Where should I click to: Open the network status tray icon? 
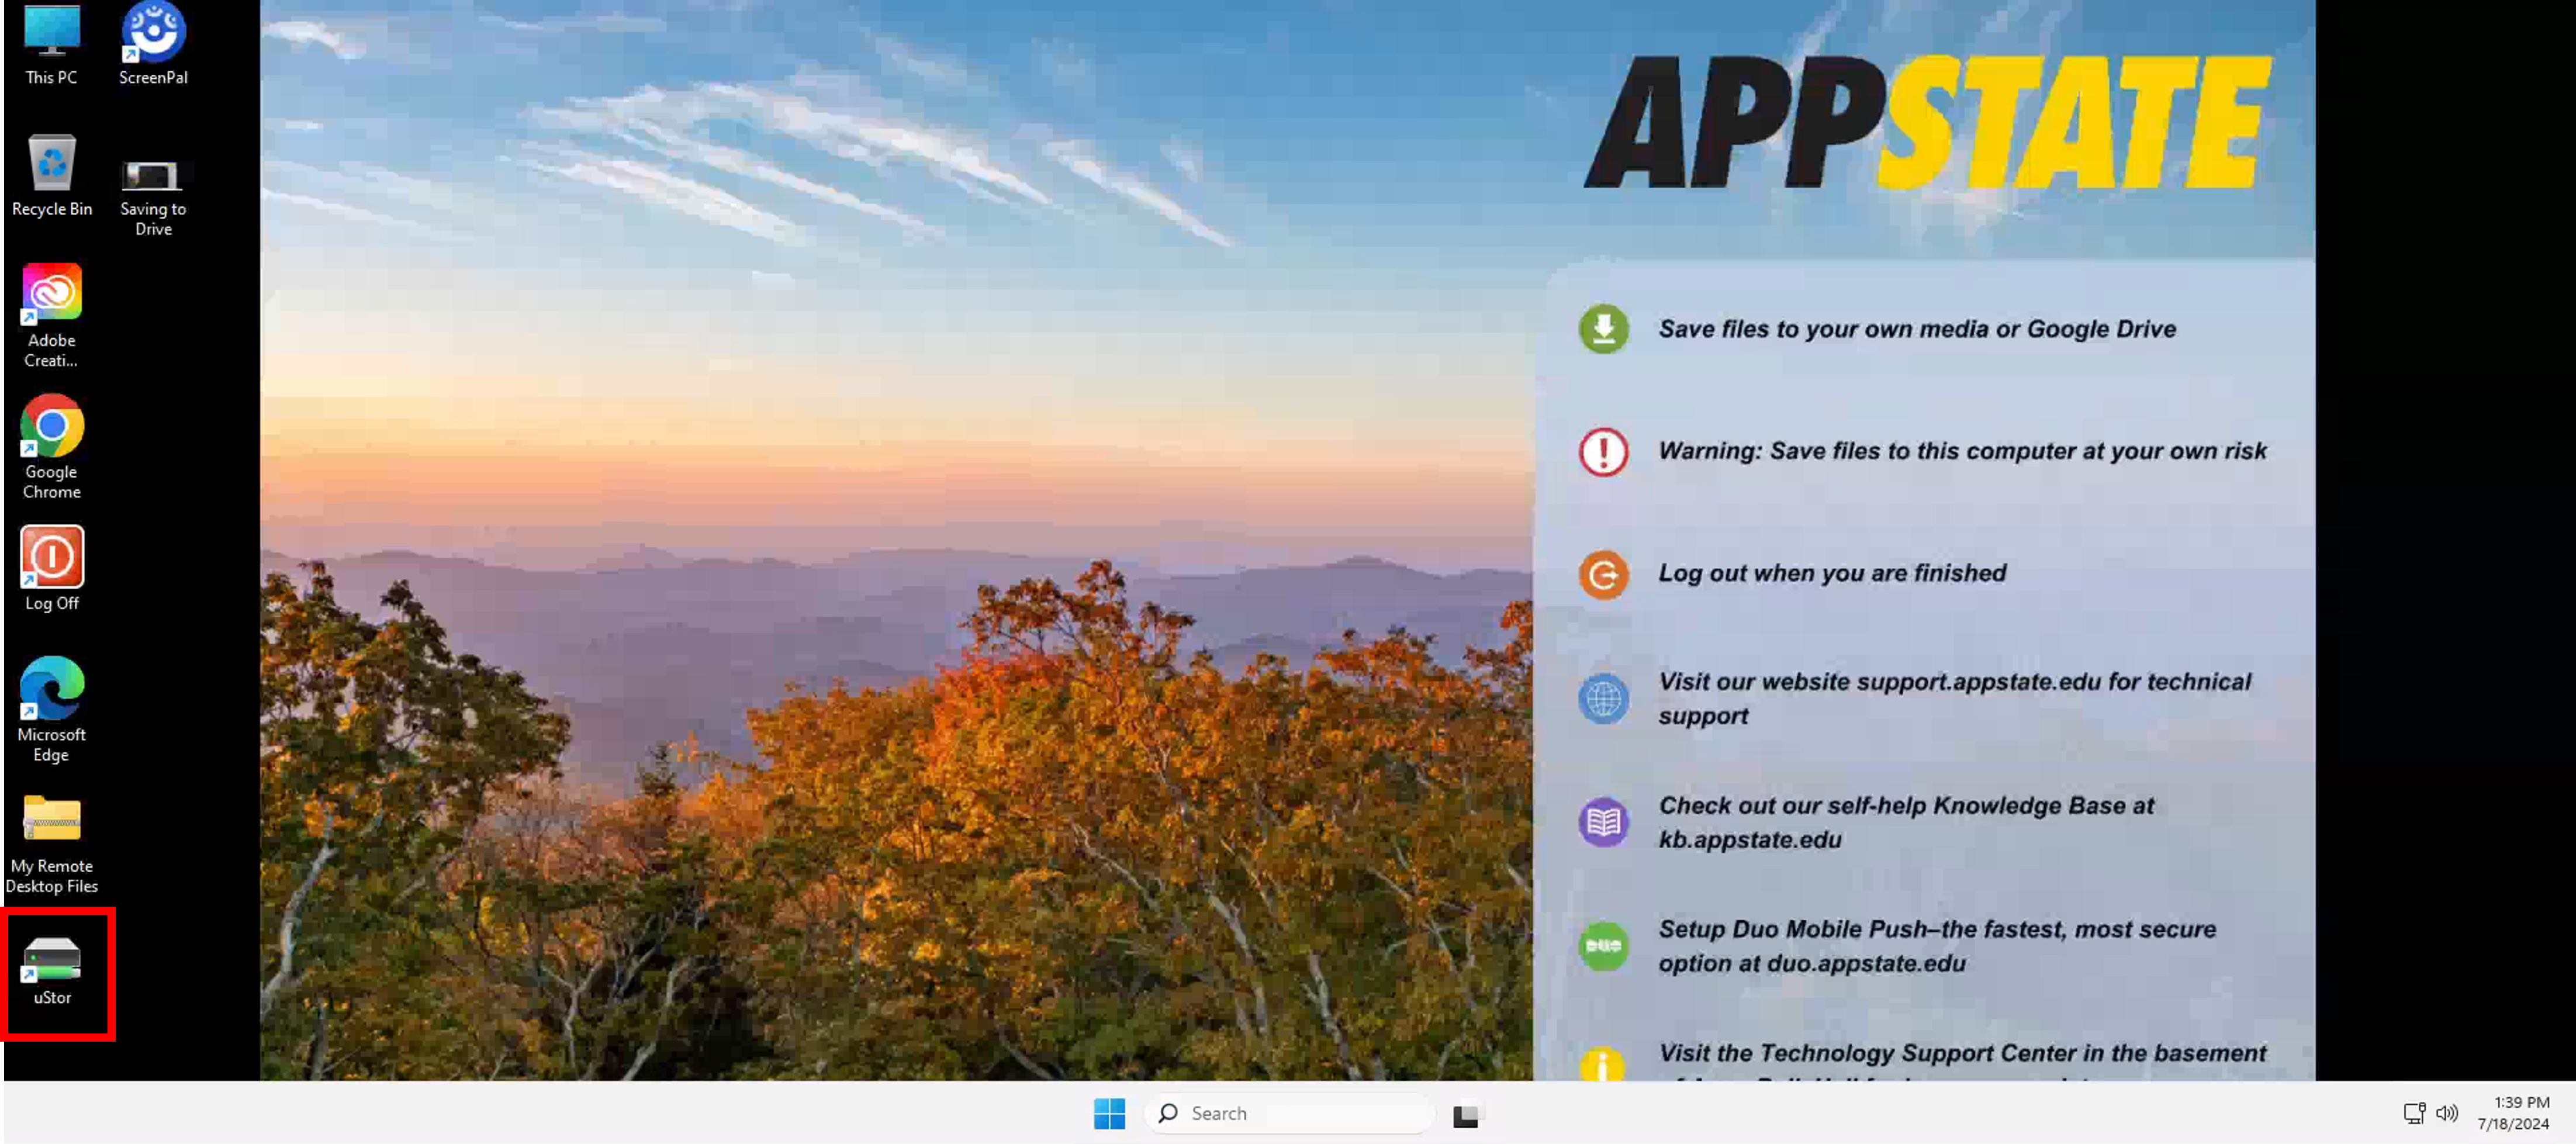point(2413,1113)
